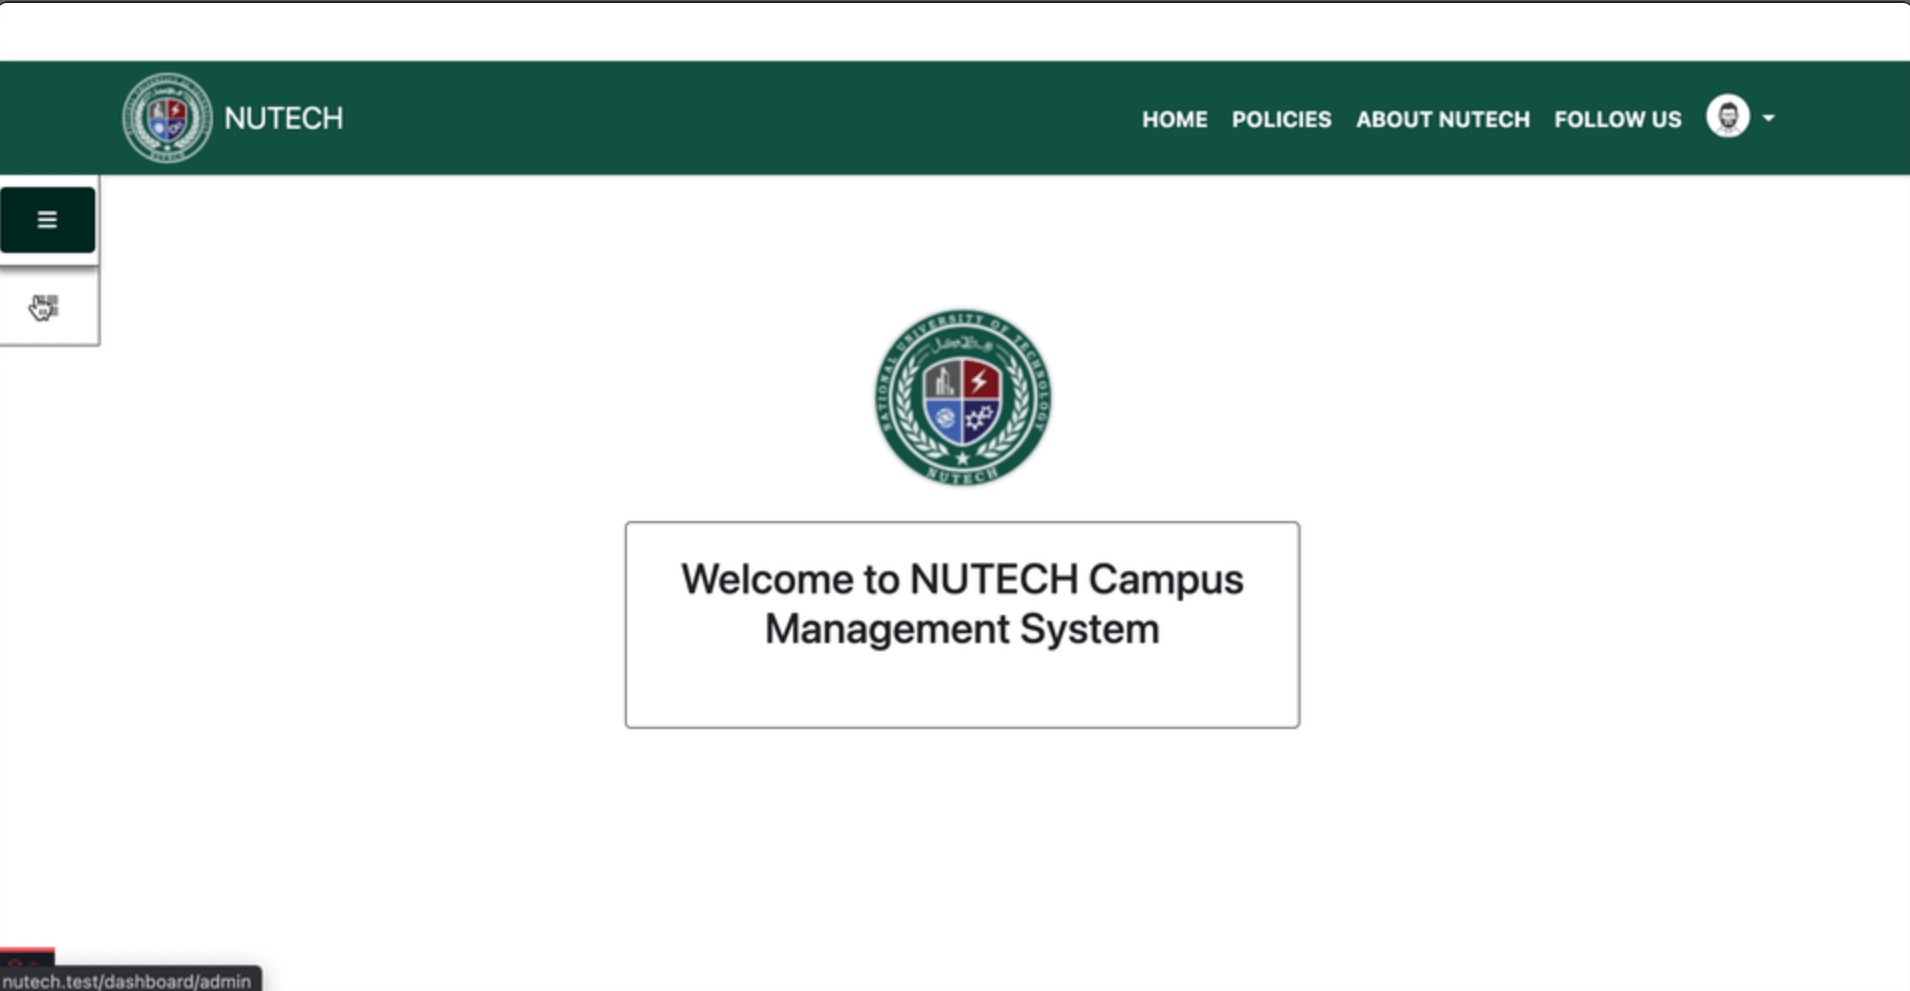Click the NUTECH brand name link

(284, 118)
